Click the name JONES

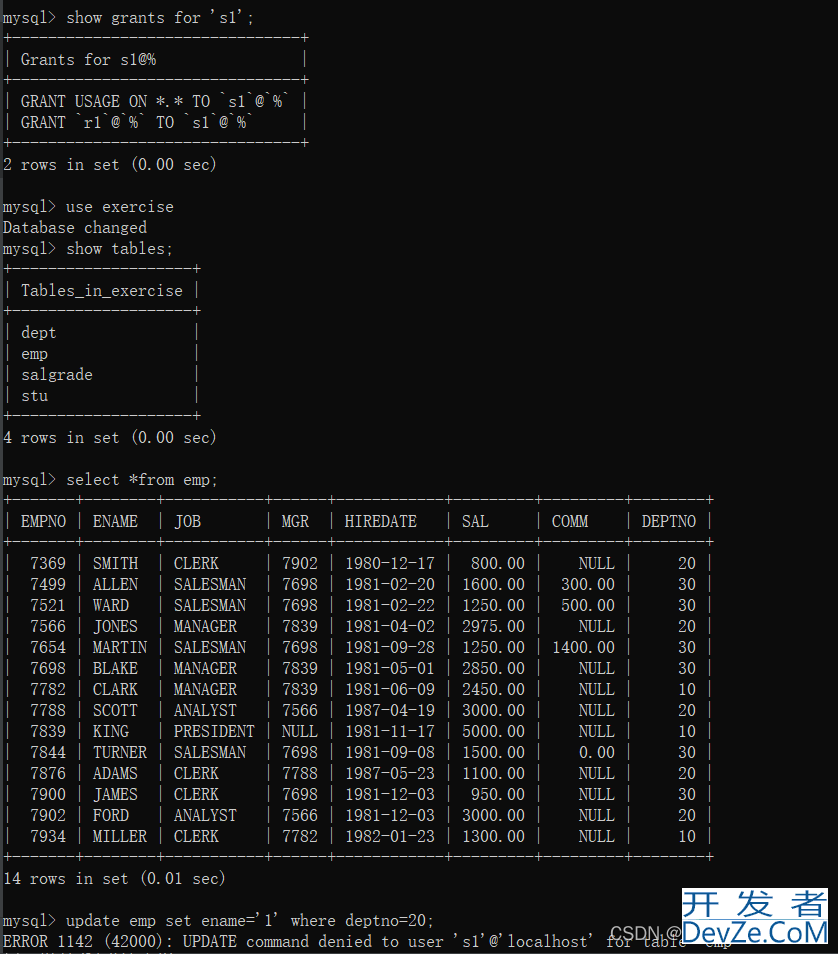115,627
